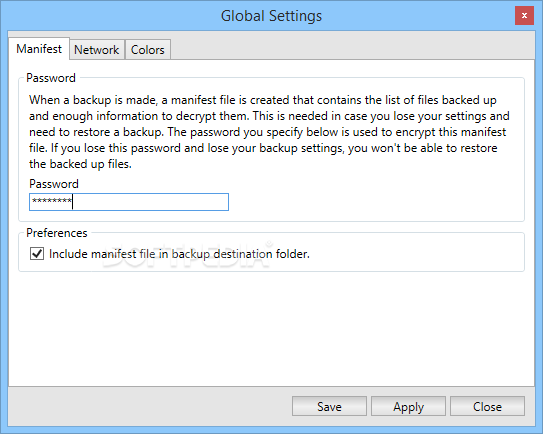The height and width of the screenshot is (434, 543).
Task: Switch to the Network tab
Action: 97,50
